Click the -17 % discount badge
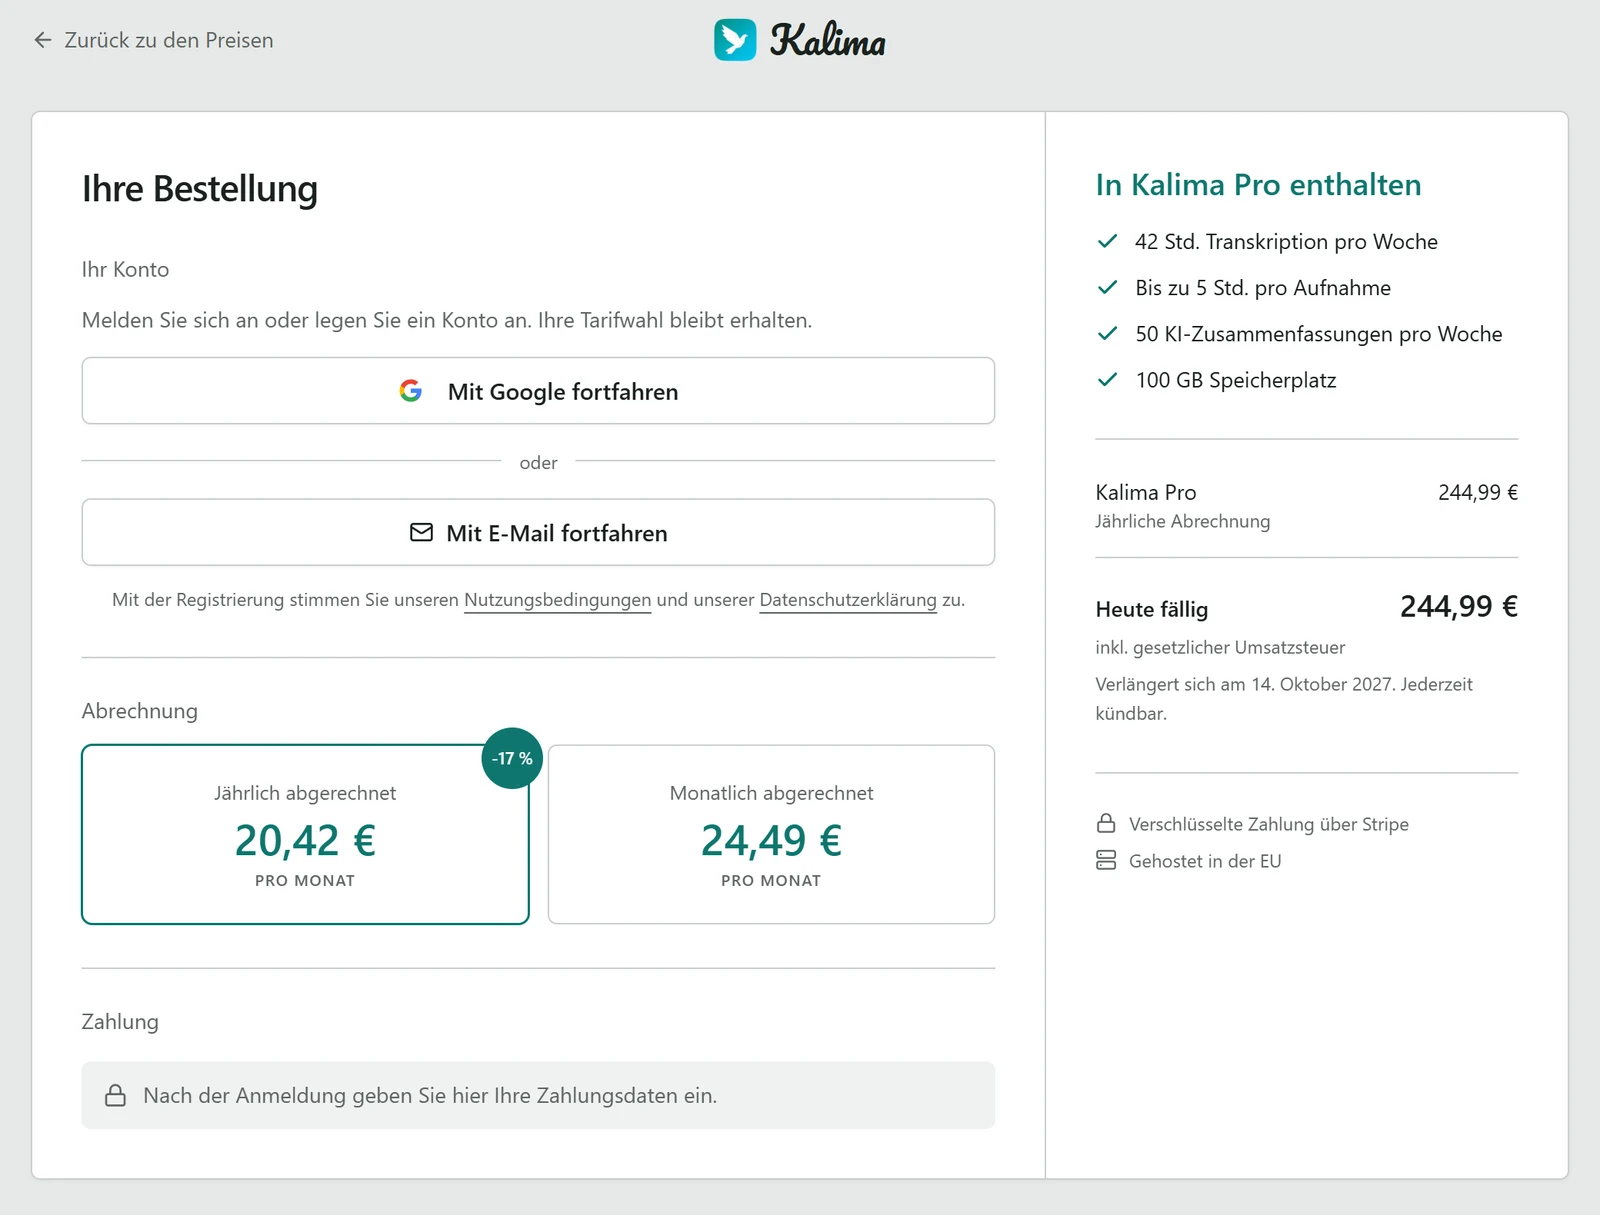Screen dimensions: 1600x1215 coord(512,758)
